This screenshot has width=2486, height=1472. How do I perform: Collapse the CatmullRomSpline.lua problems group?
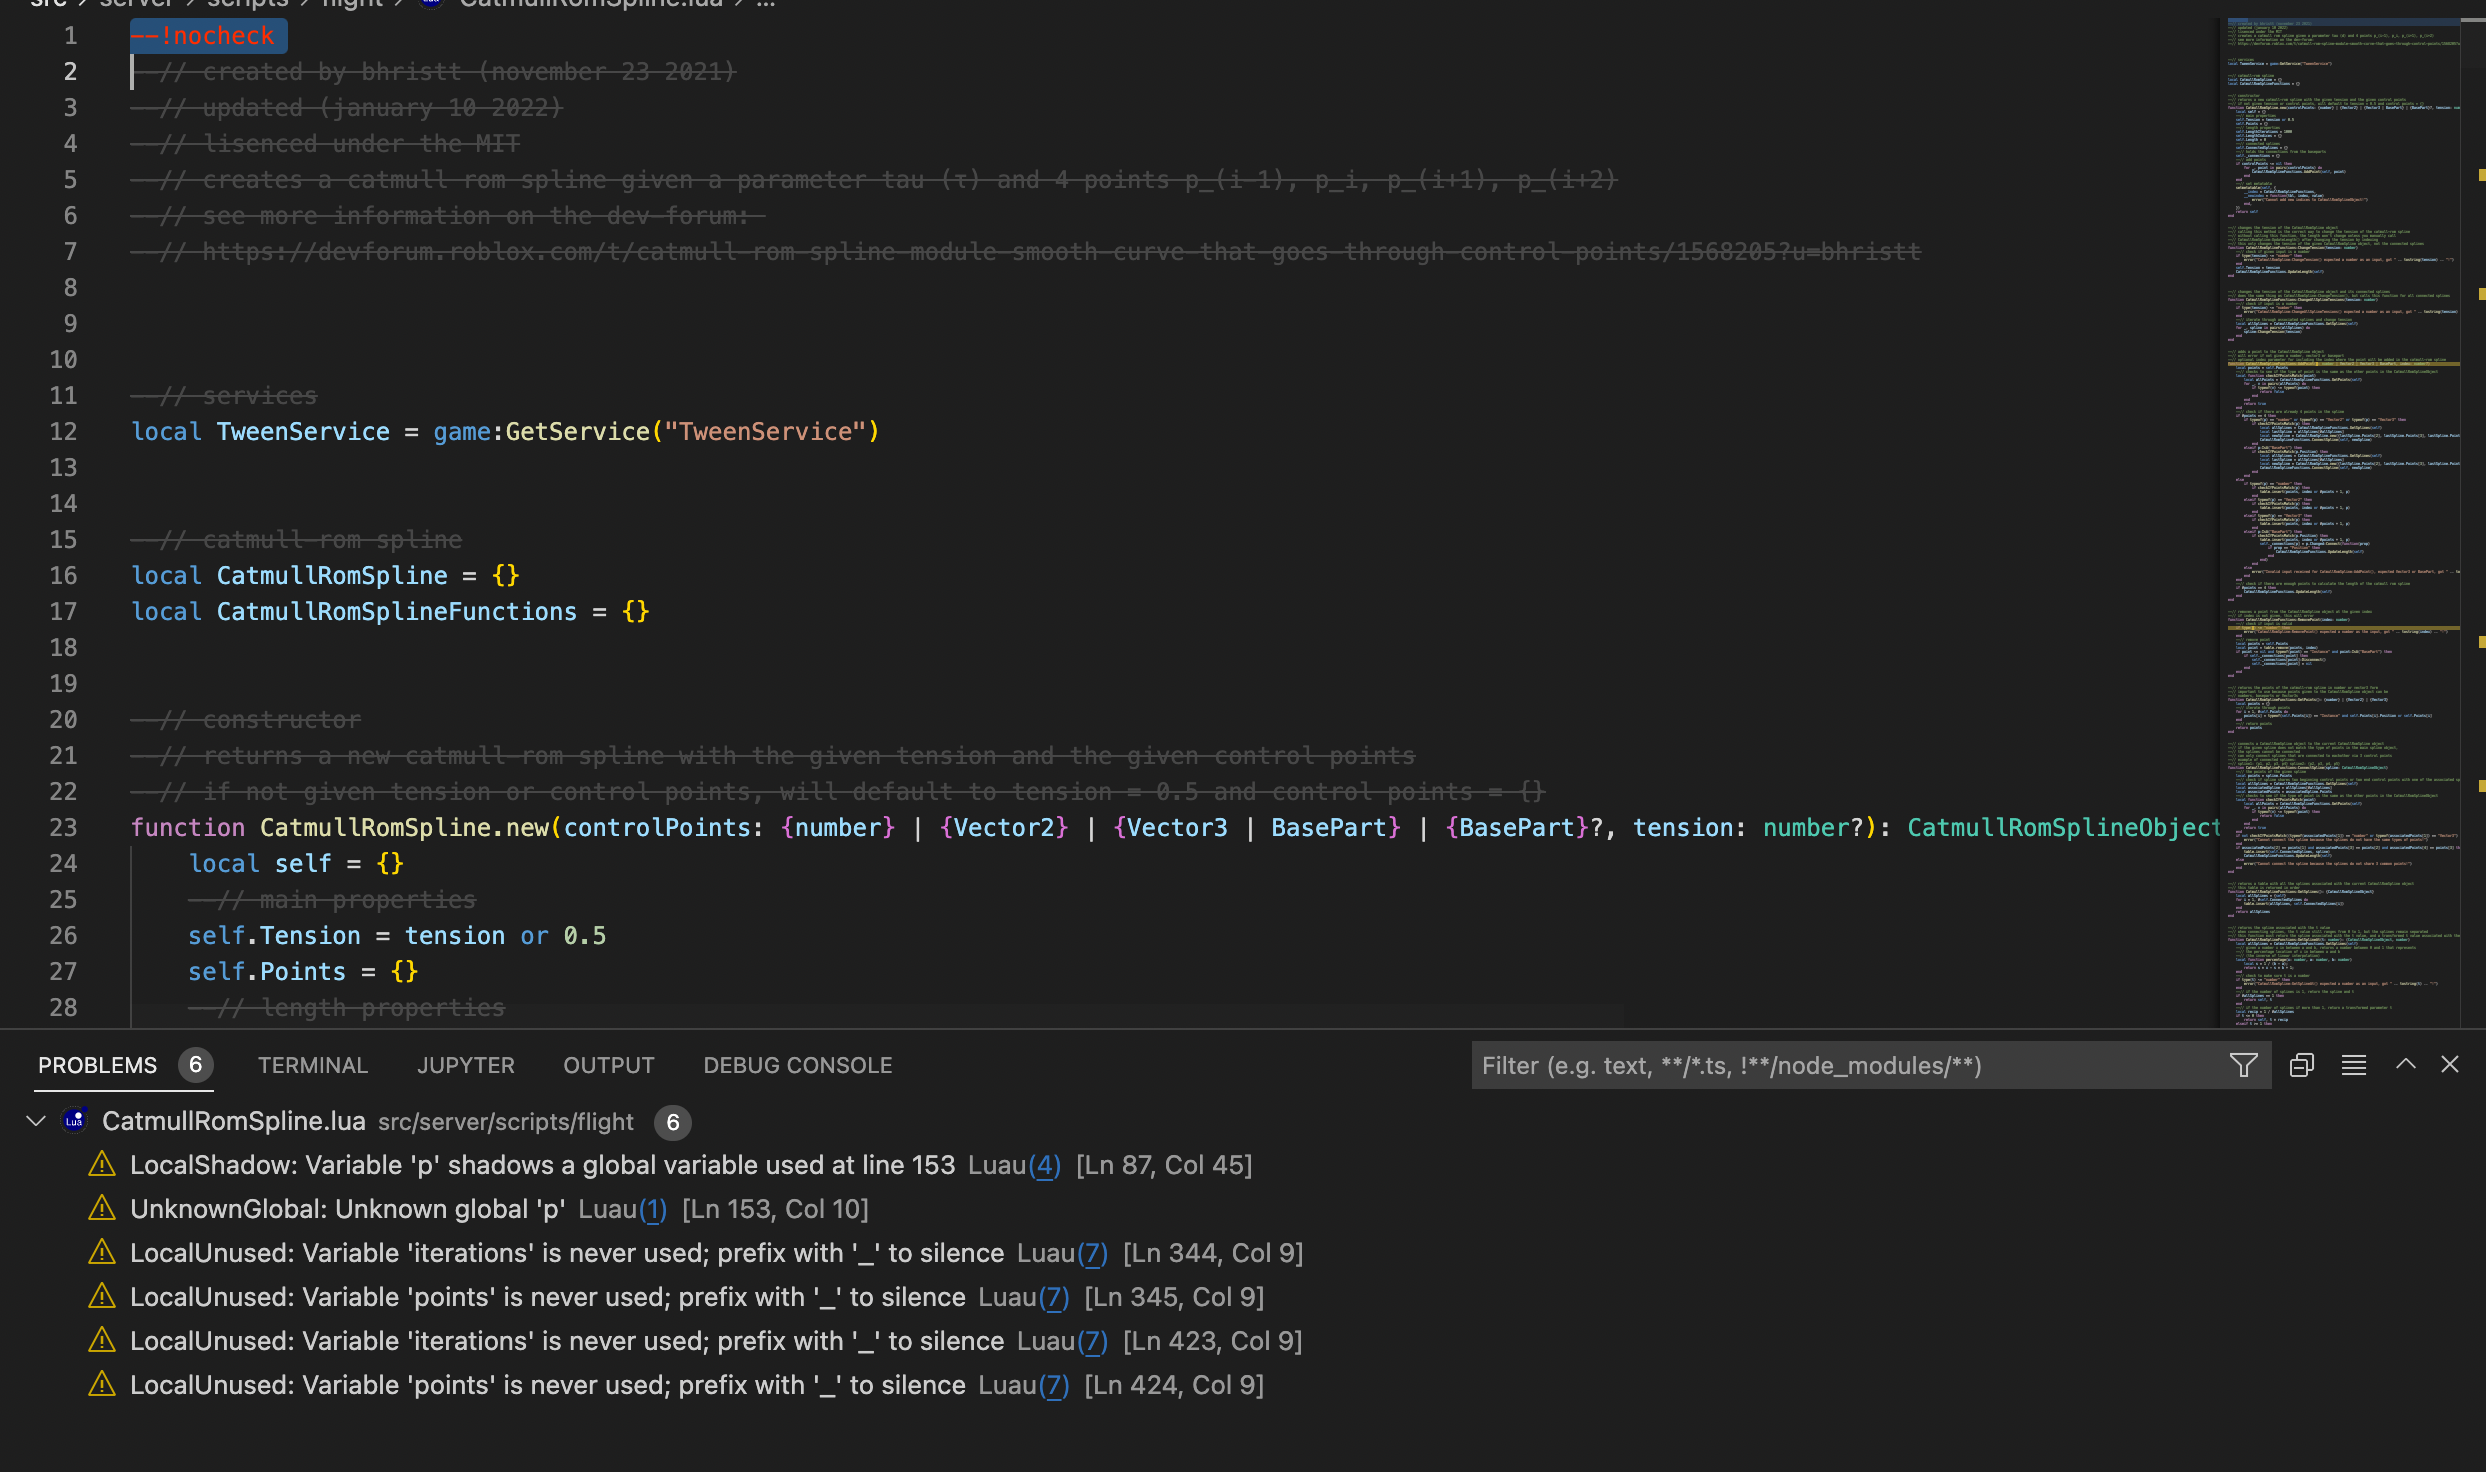tap(36, 1121)
